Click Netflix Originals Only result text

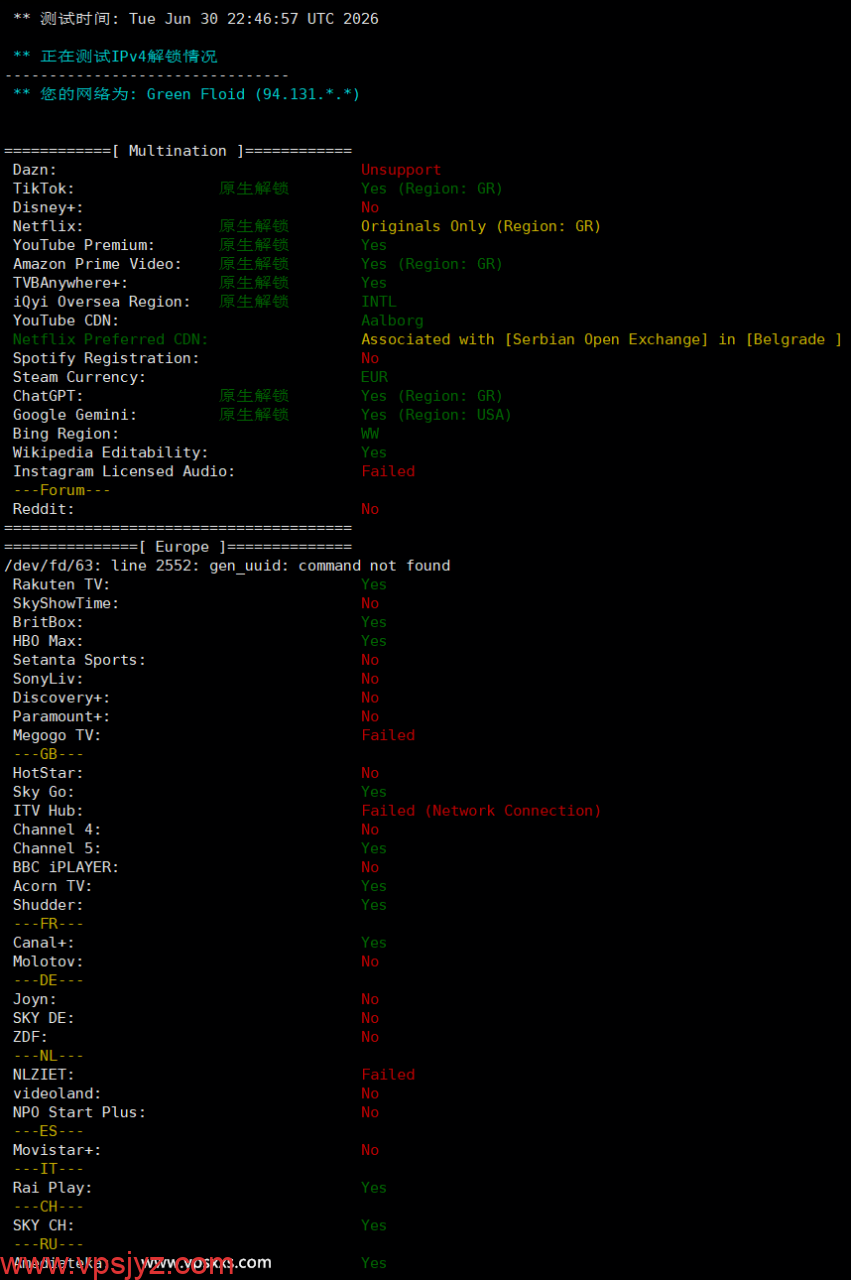(x=481, y=227)
